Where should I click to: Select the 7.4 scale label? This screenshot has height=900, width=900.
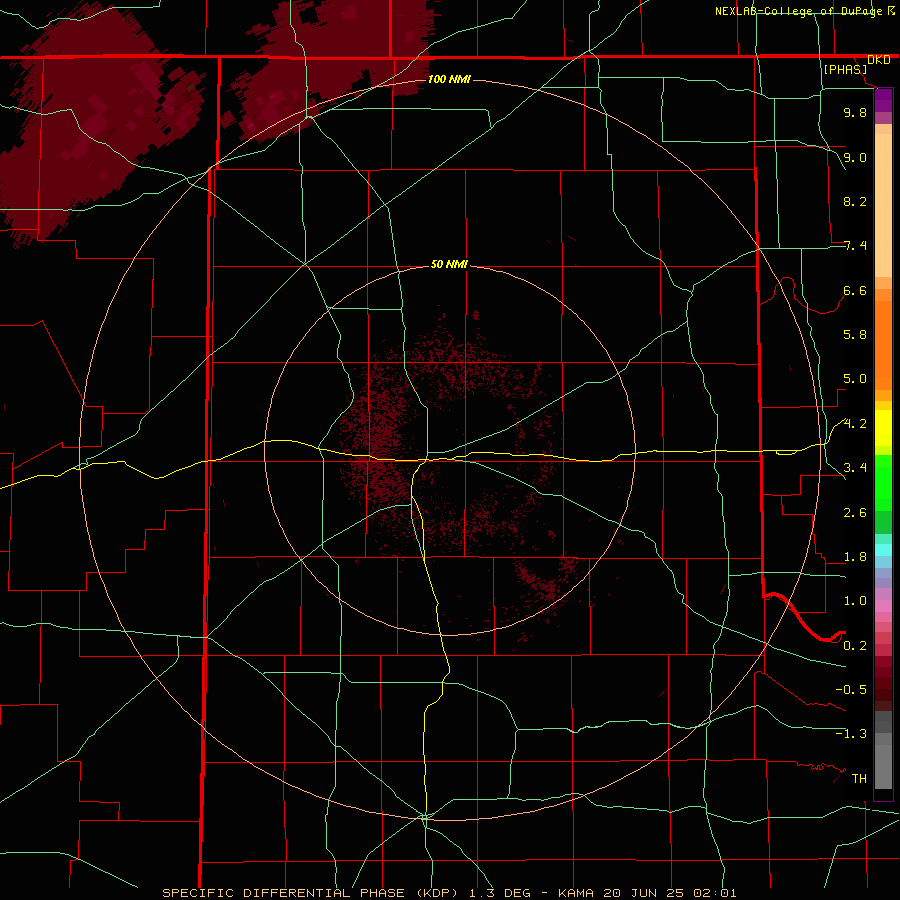pyautogui.click(x=855, y=246)
